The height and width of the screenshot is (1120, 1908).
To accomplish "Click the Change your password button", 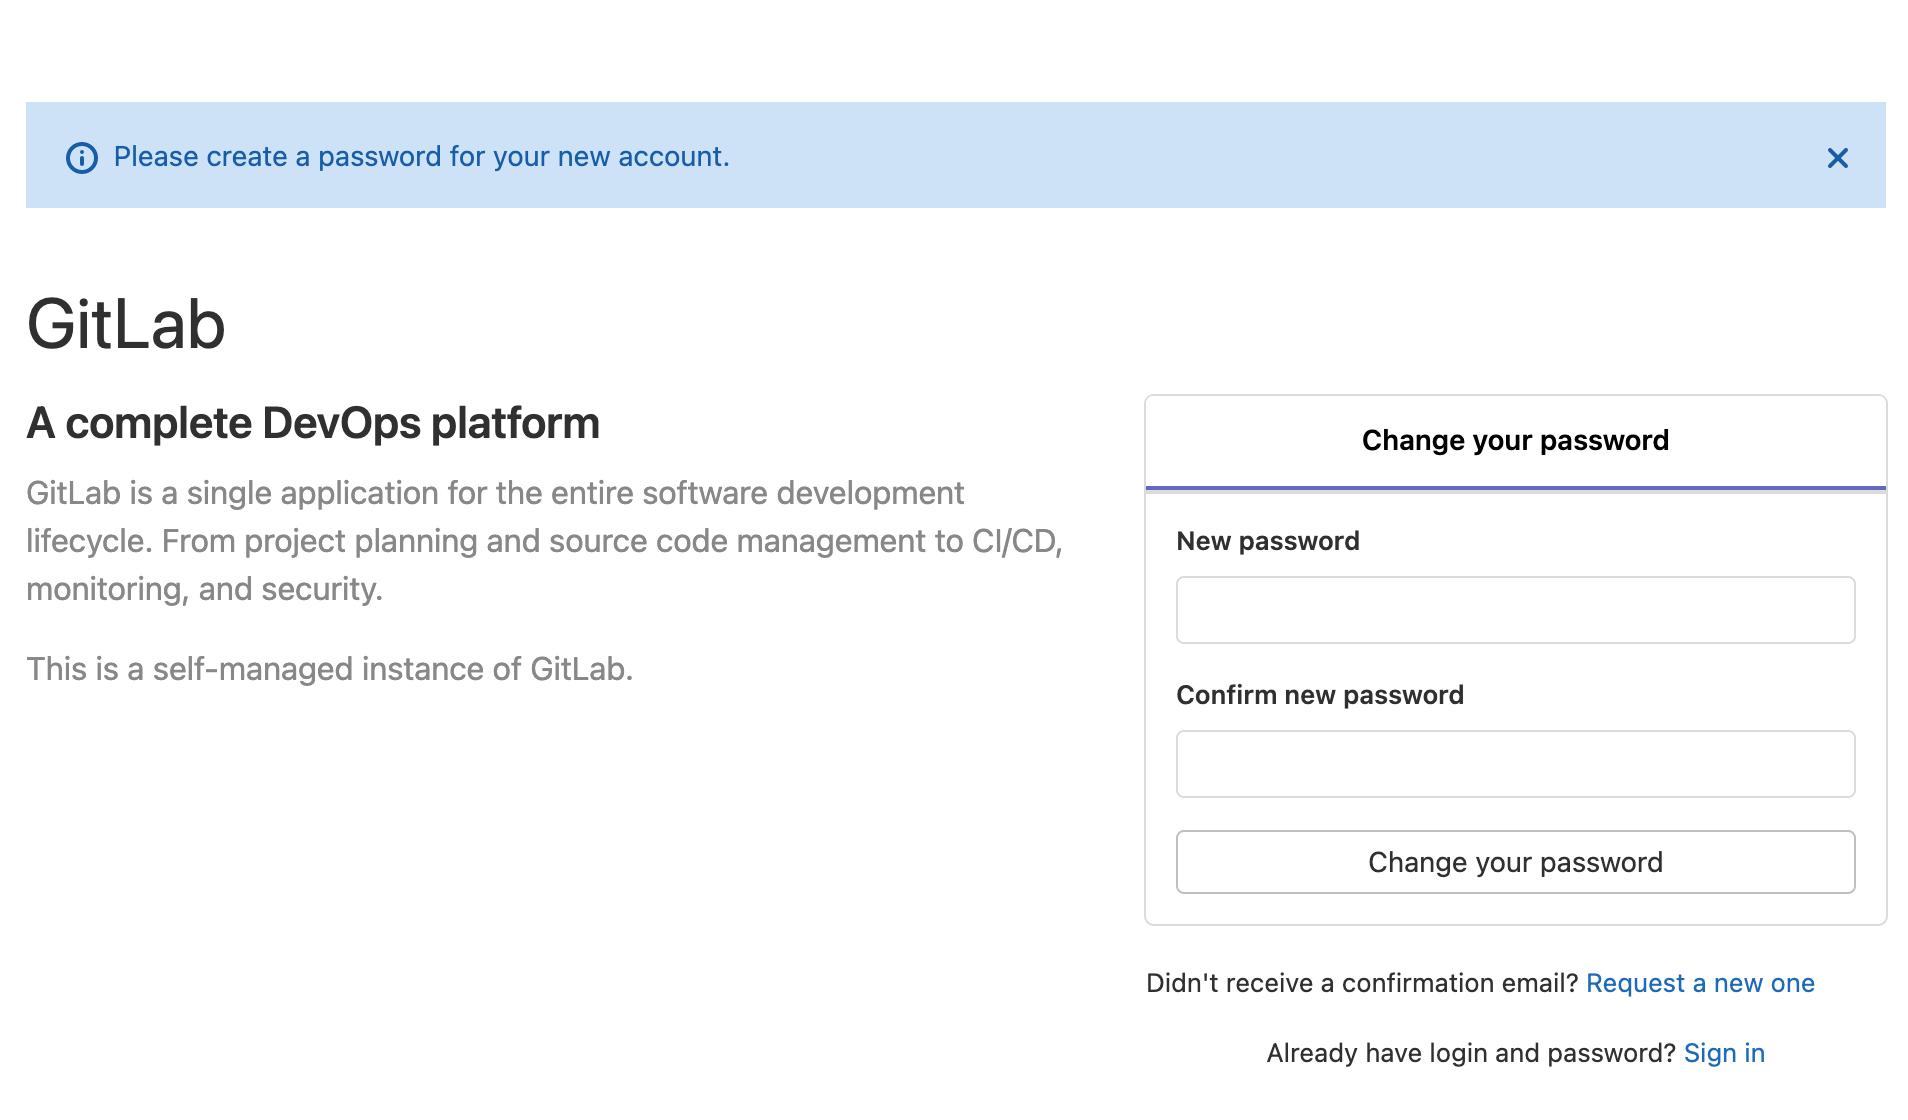I will tap(1515, 862).
